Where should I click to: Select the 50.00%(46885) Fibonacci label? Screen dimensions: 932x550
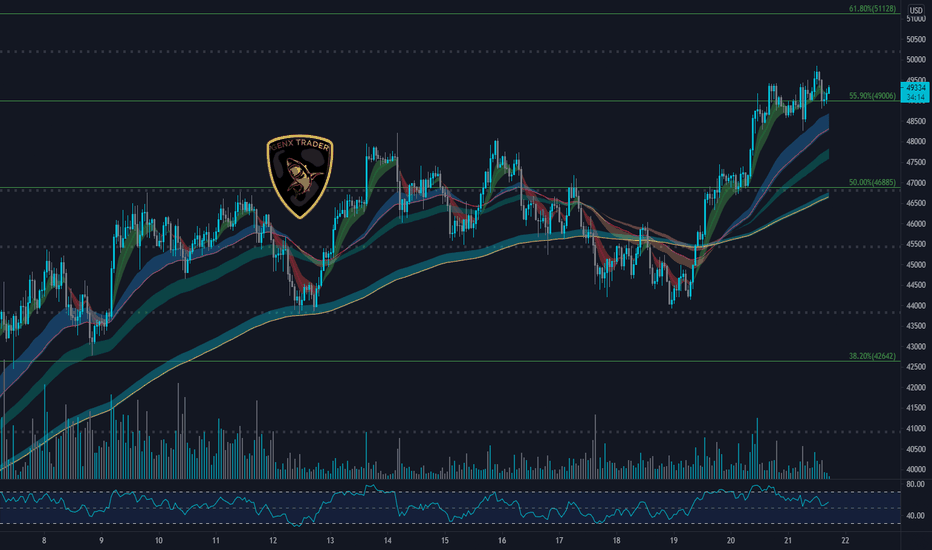[872, 183]
